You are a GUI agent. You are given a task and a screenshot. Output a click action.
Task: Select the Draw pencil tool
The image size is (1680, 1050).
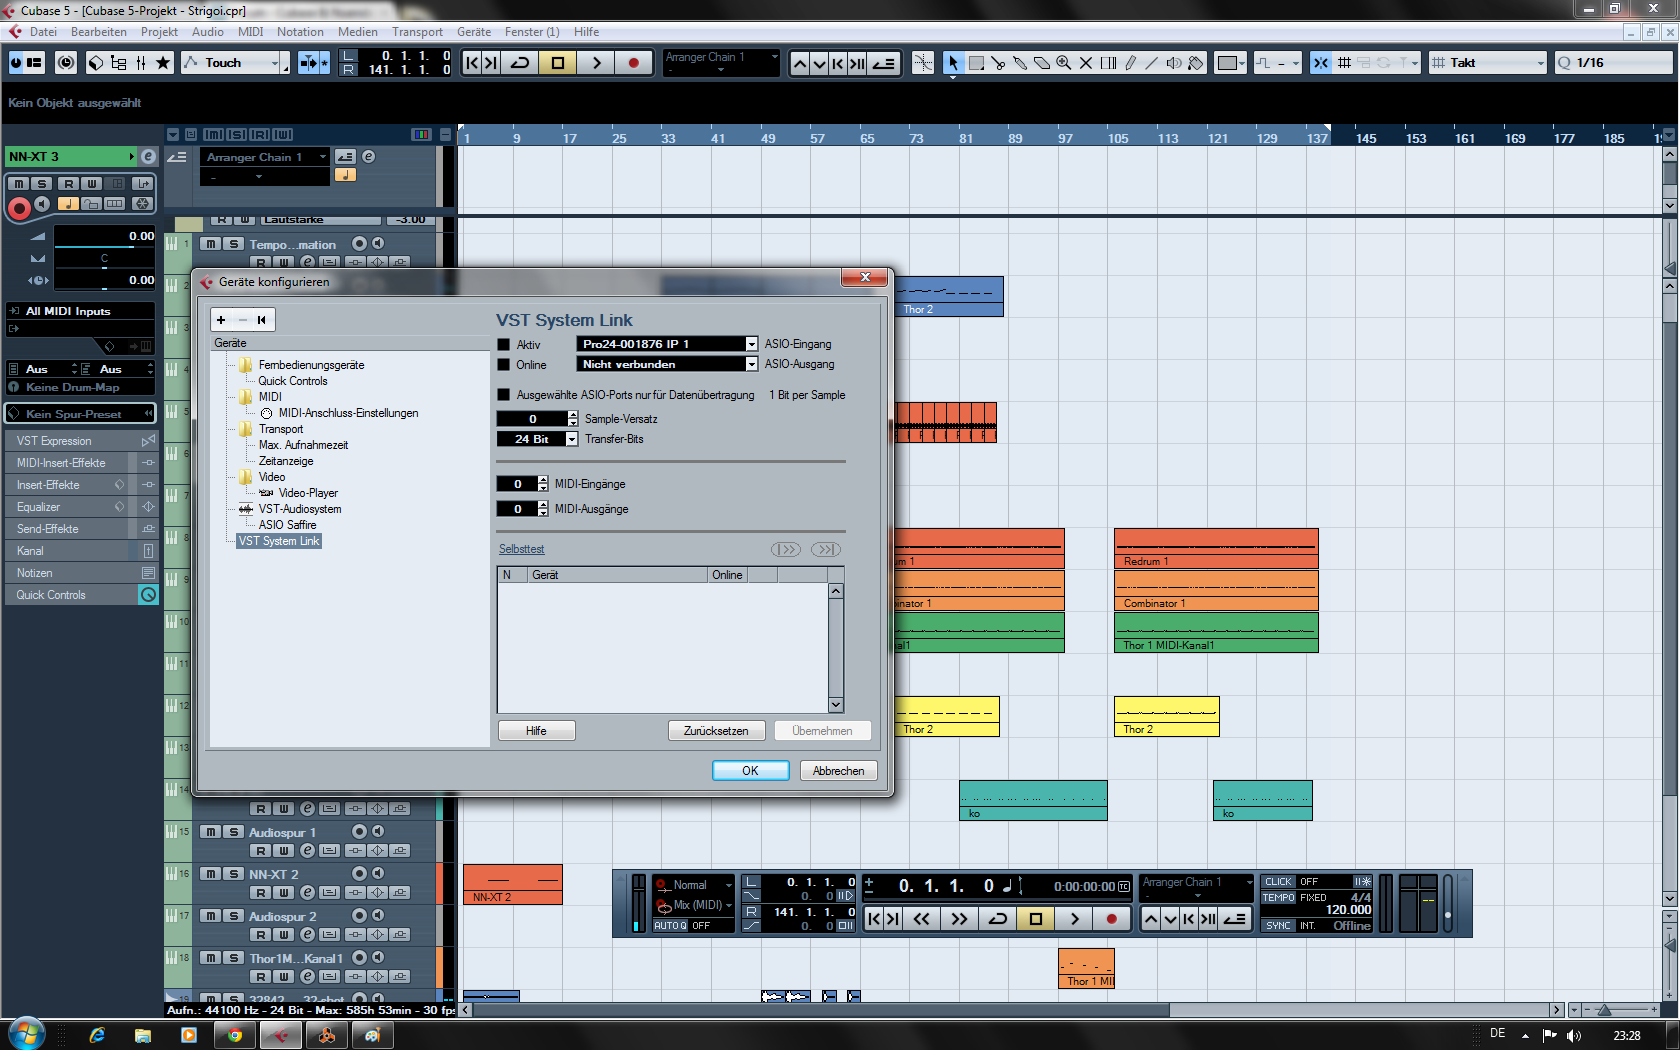(x=1130, y=63)
